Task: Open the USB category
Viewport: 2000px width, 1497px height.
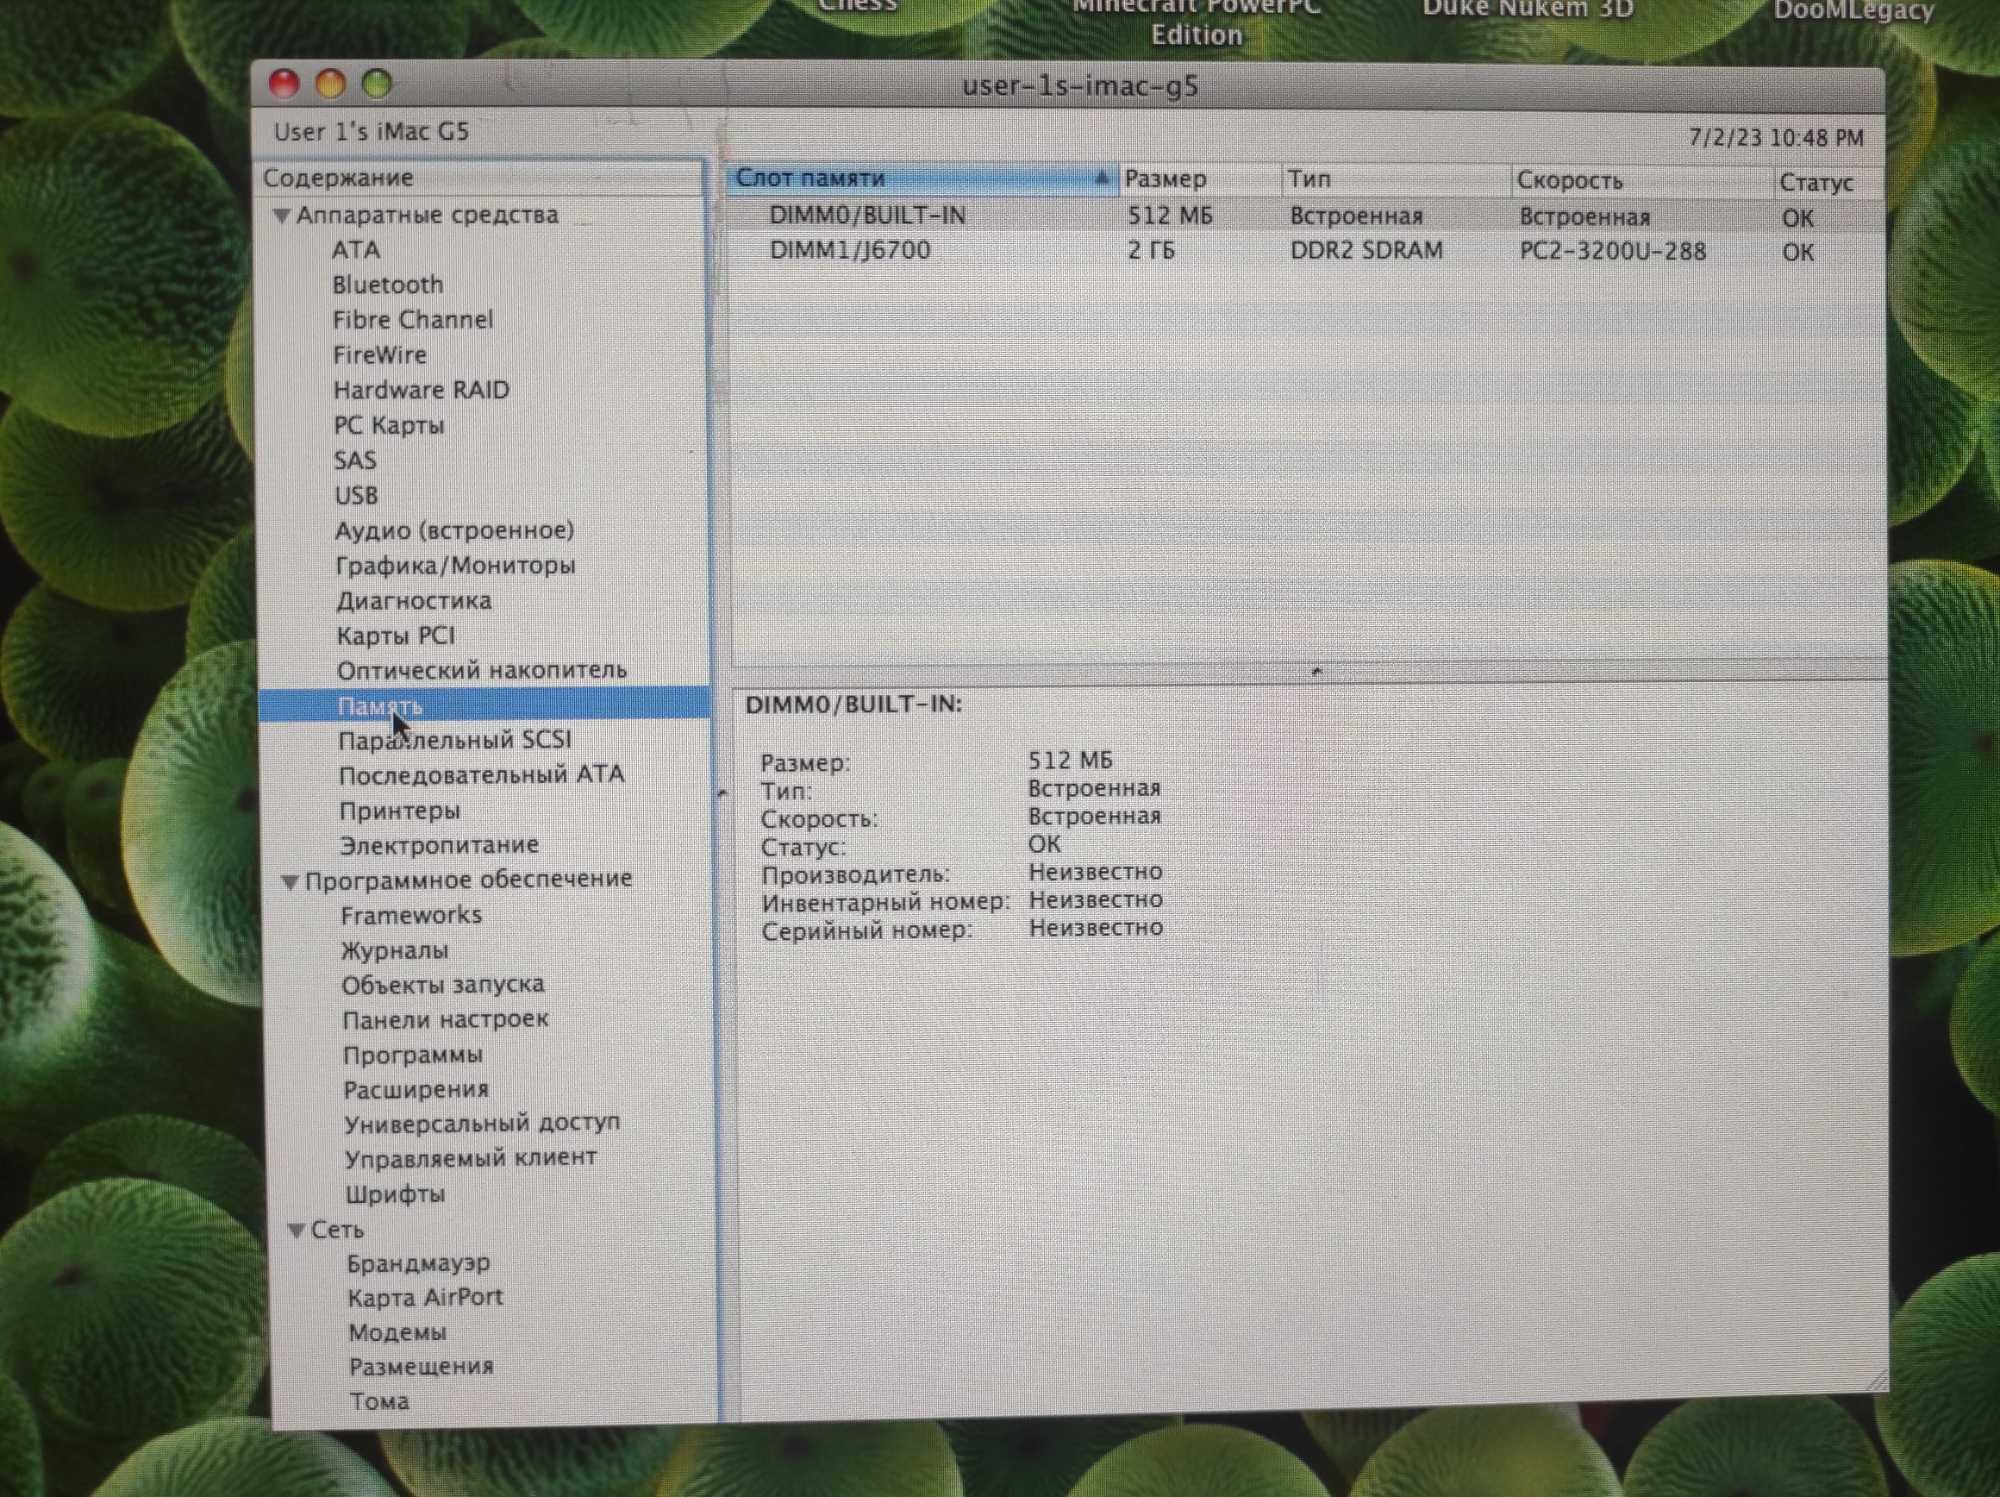Action: 356,495
